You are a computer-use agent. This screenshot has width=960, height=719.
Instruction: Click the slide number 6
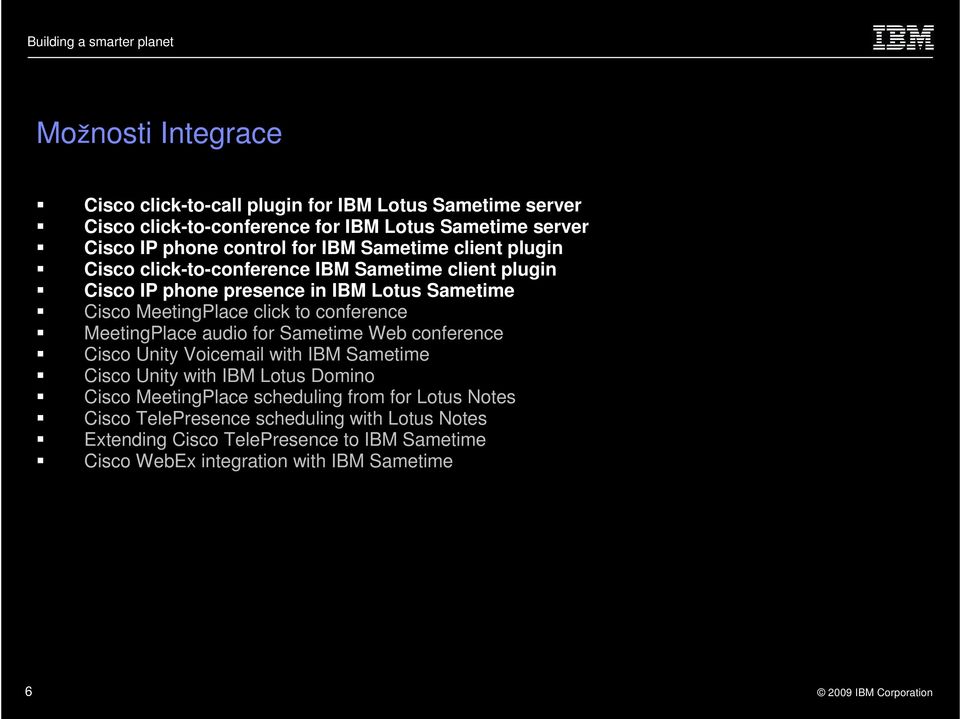pos(29,691)
